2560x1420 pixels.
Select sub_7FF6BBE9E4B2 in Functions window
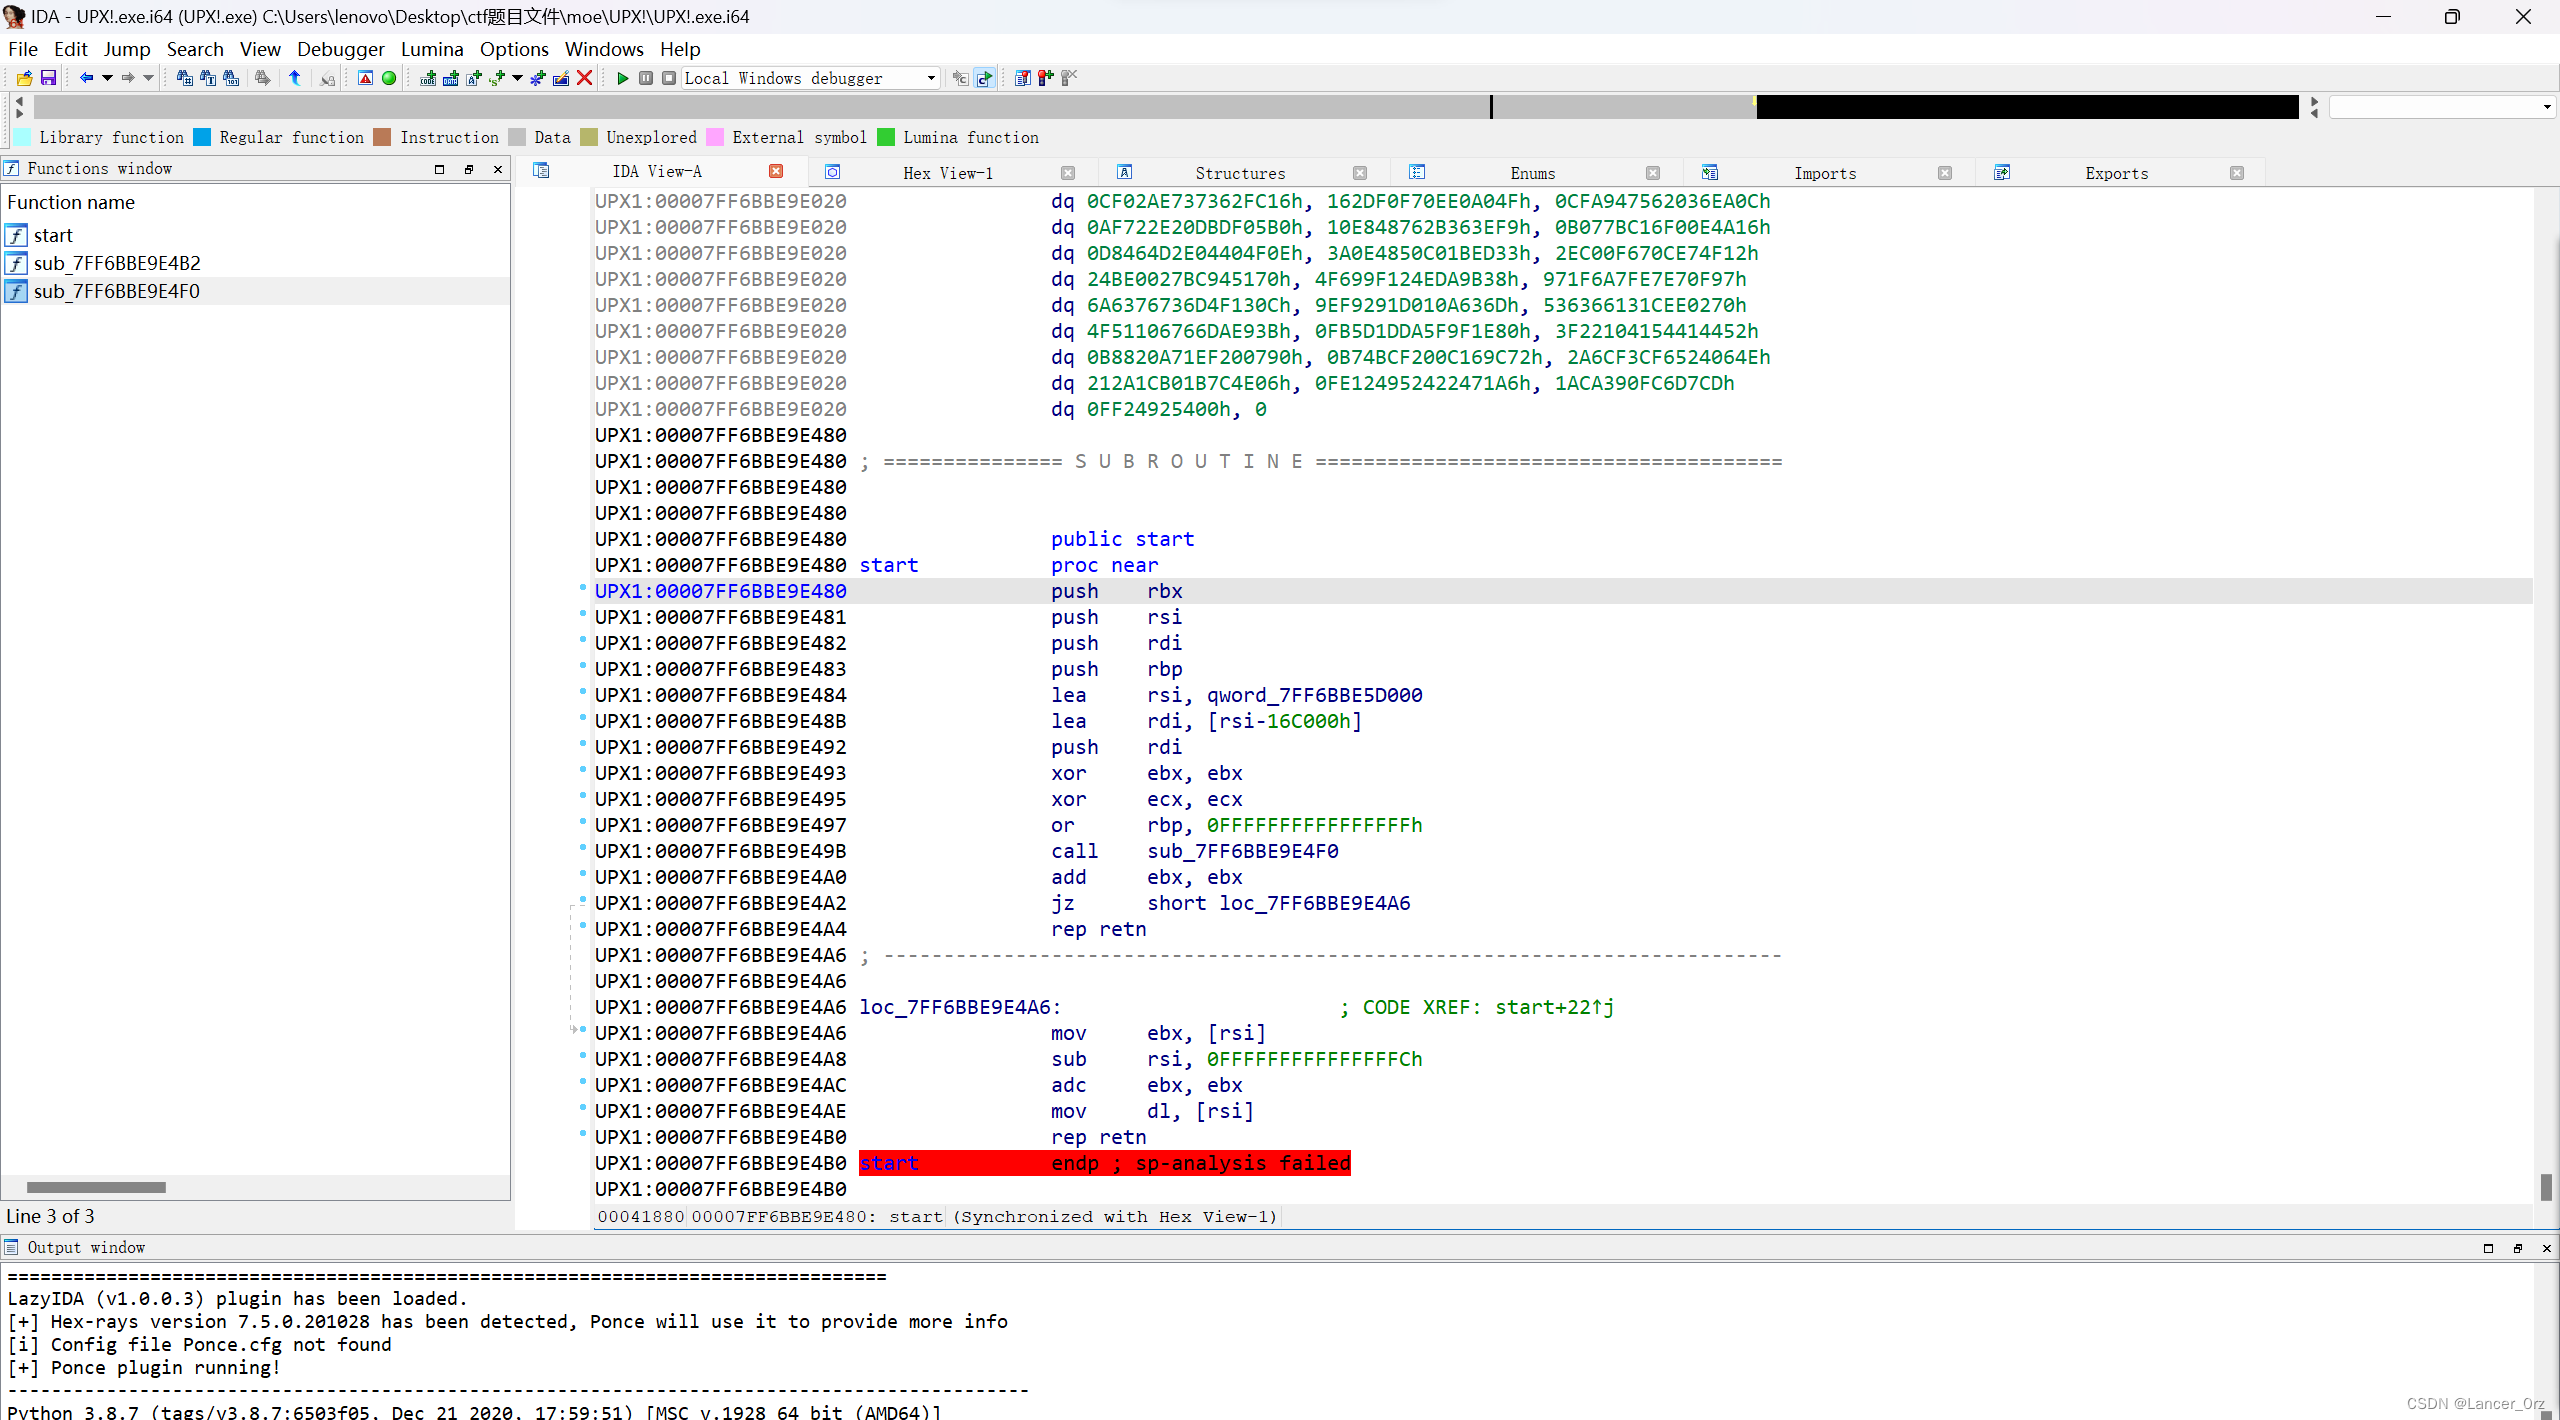tap(117, 263)
